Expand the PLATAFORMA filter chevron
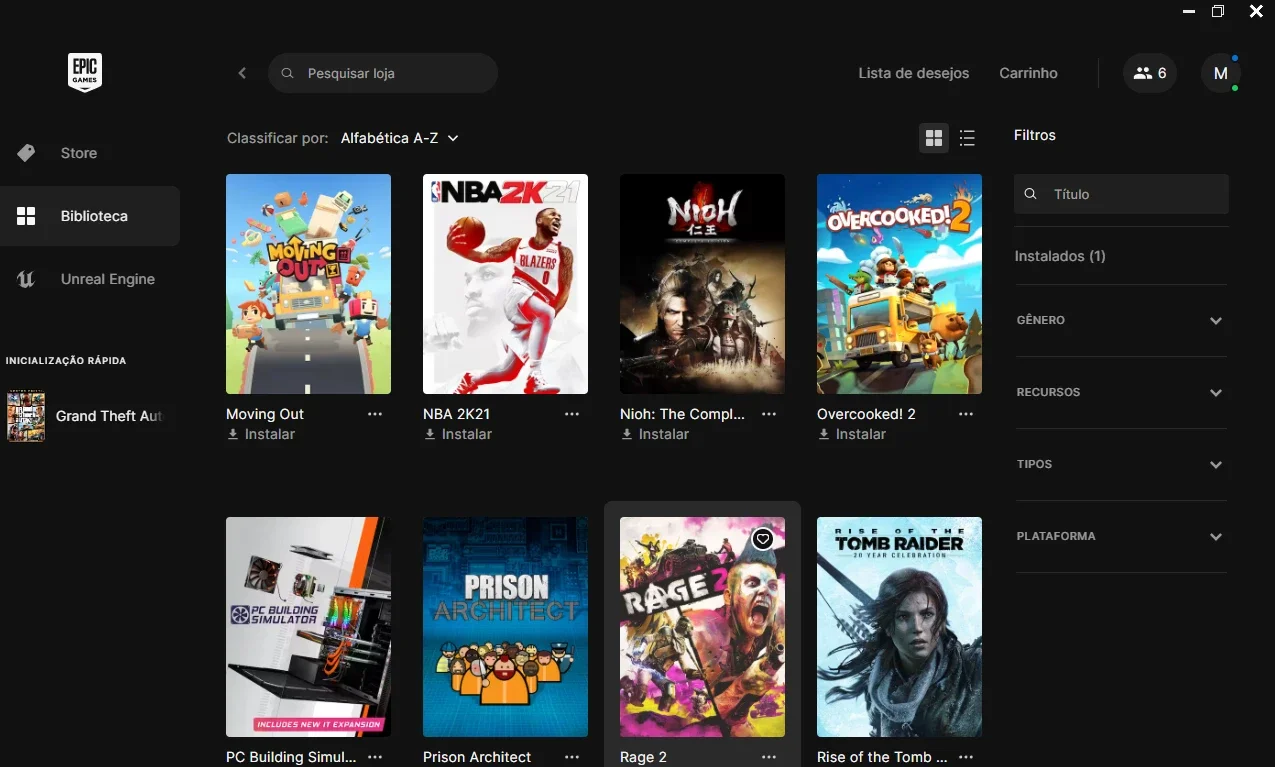This screenshot has height=767, width=1275. tap(1216, 537)
